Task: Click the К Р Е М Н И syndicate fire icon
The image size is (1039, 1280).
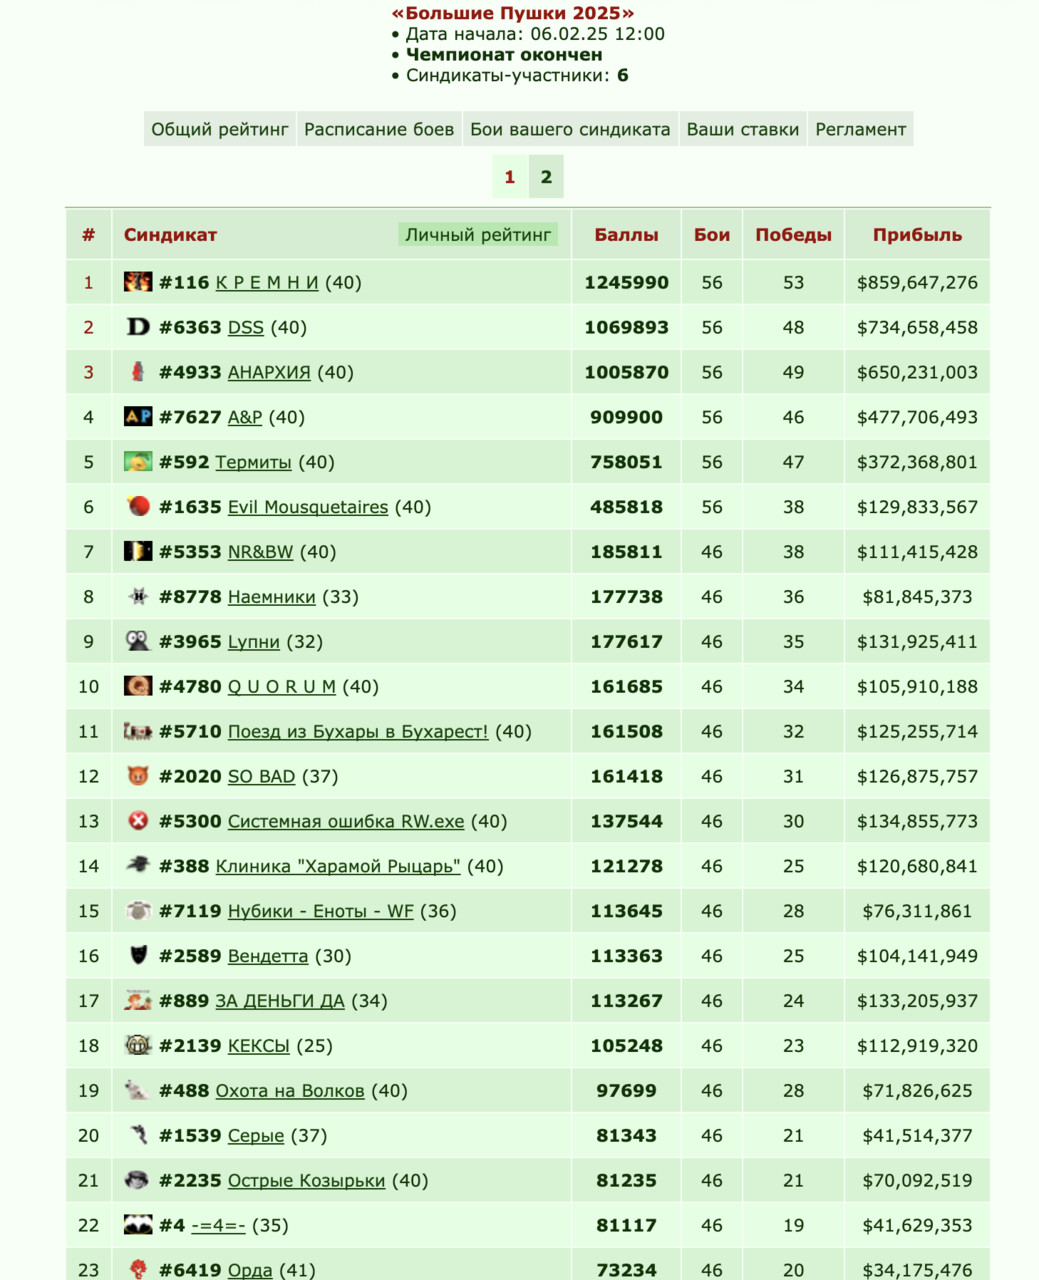Action: pyautogui.click(x=138, y=282)
